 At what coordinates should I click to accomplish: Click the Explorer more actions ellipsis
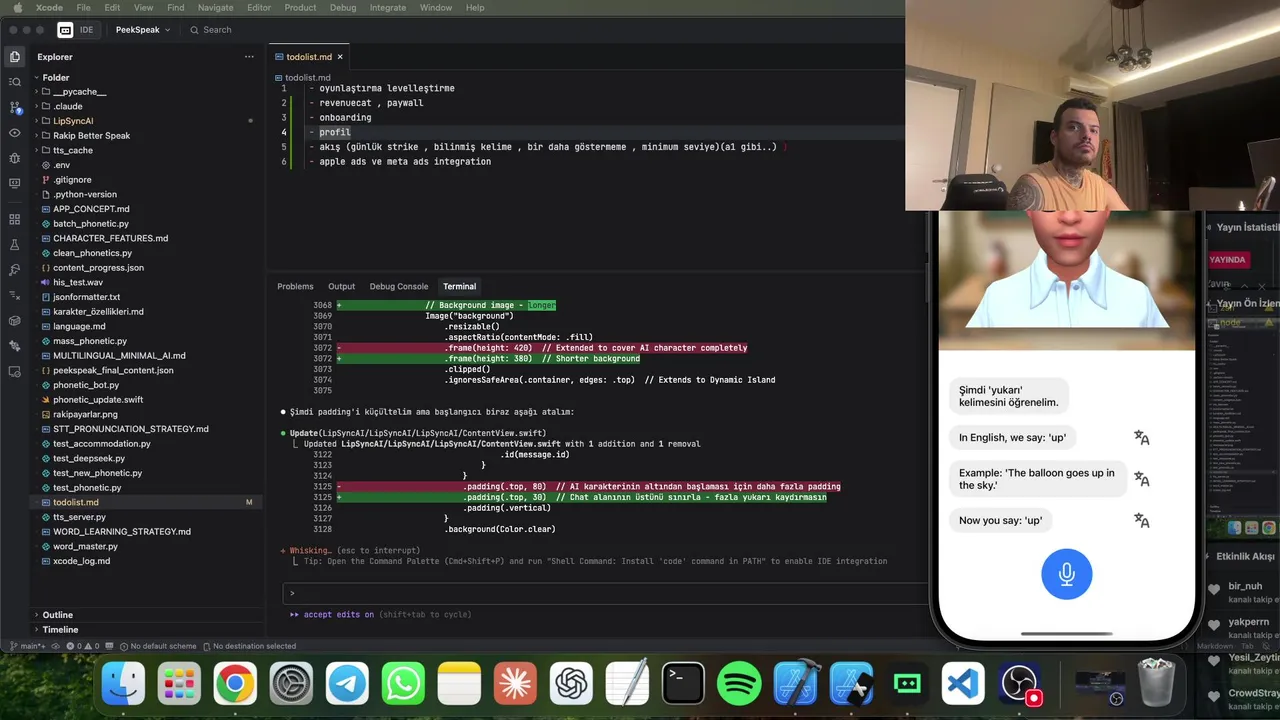tap(249, 57)
